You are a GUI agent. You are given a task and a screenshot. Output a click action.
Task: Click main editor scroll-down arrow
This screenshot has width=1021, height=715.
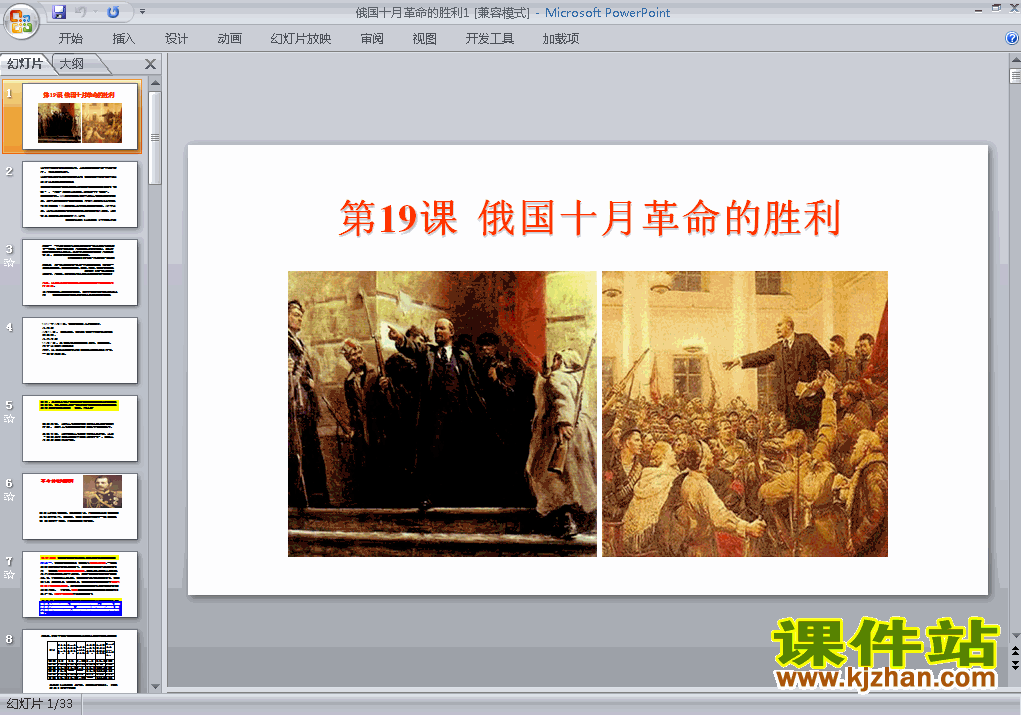(1015, 636)
